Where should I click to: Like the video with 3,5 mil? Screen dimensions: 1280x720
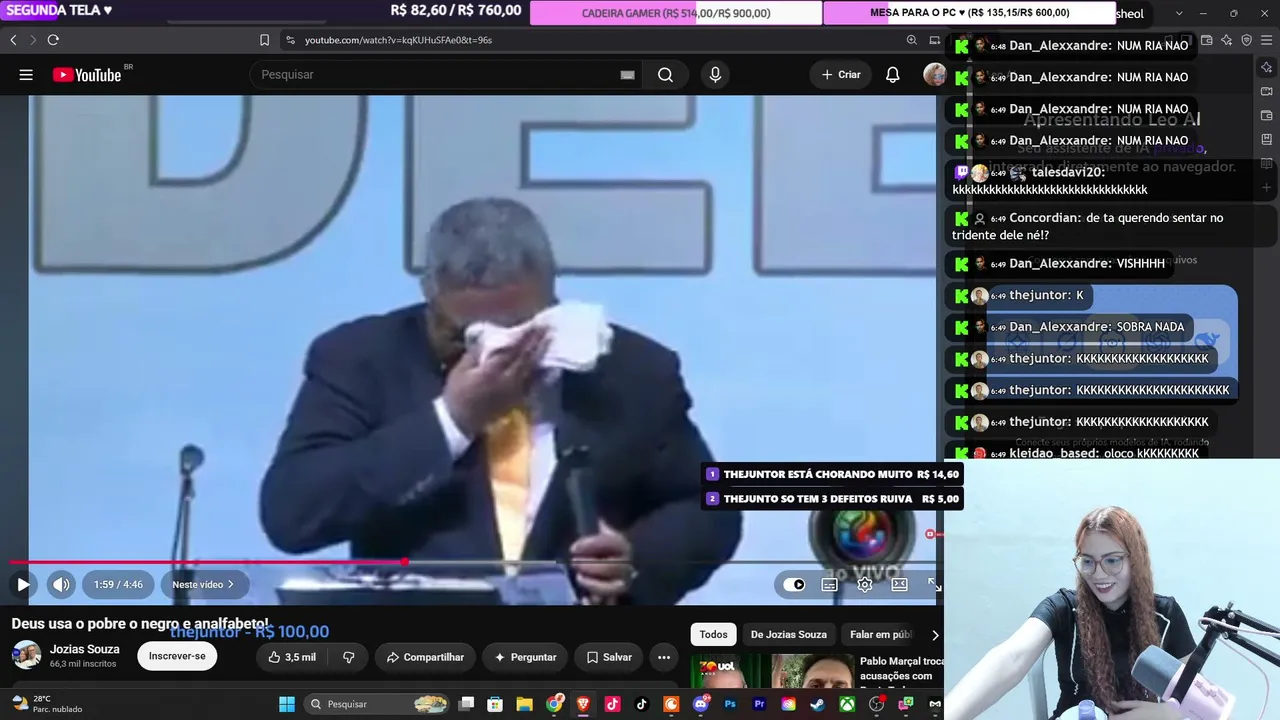[292, 657]
